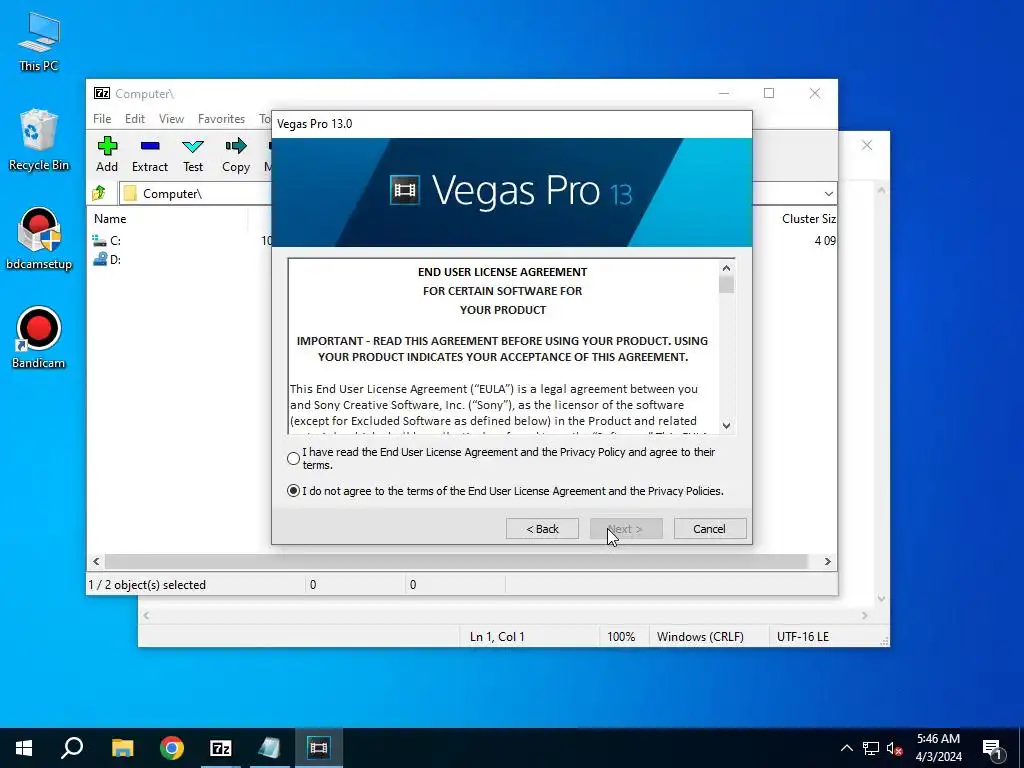Click the disabled Next button
This screenshot has width=1024, height=768.
pyautogui.click(x=626, y=529)
